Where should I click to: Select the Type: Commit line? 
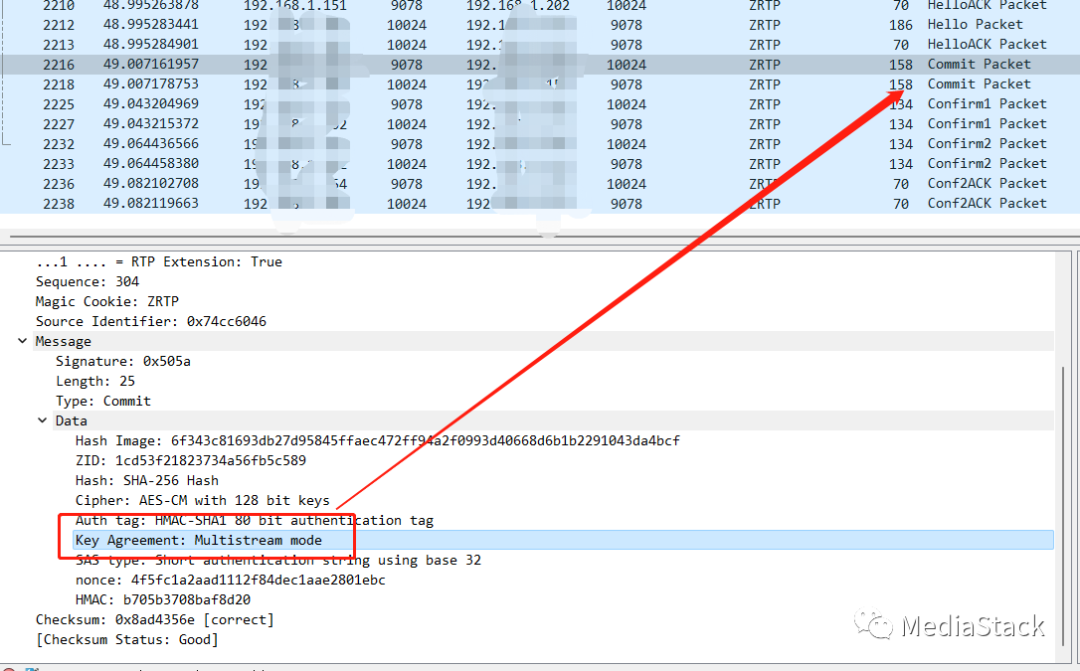pyautogui.click(x=103, y=401)
